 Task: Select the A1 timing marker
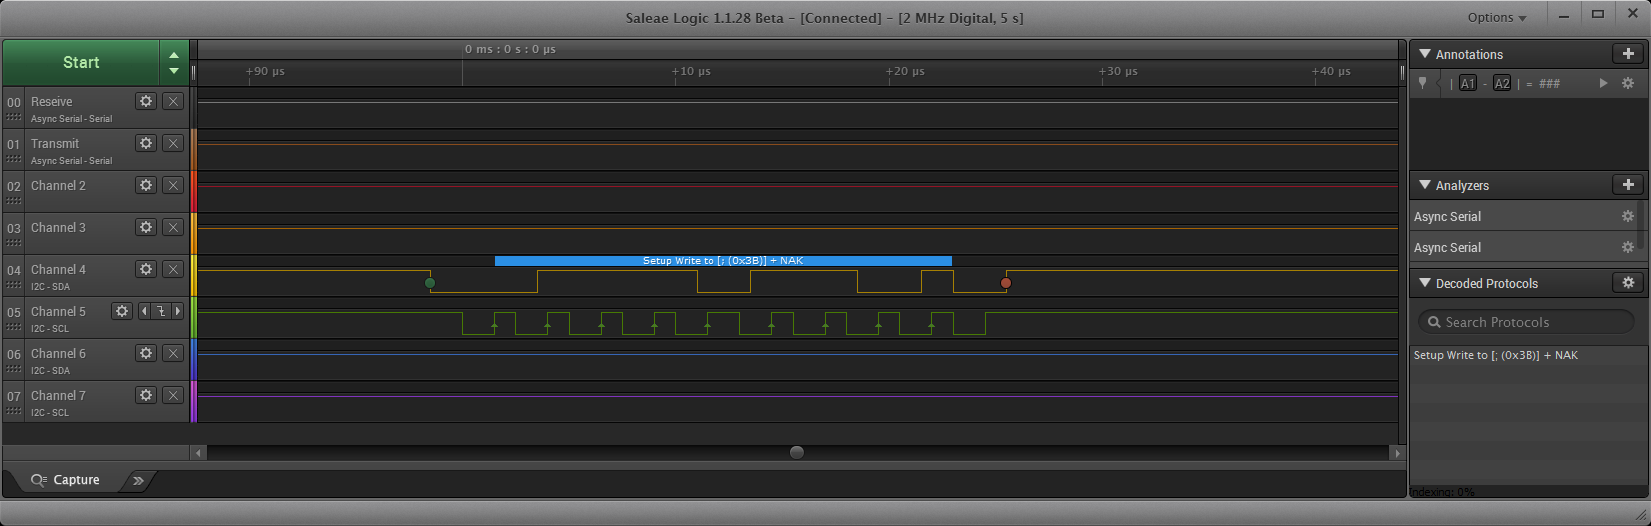(1467, 84)
